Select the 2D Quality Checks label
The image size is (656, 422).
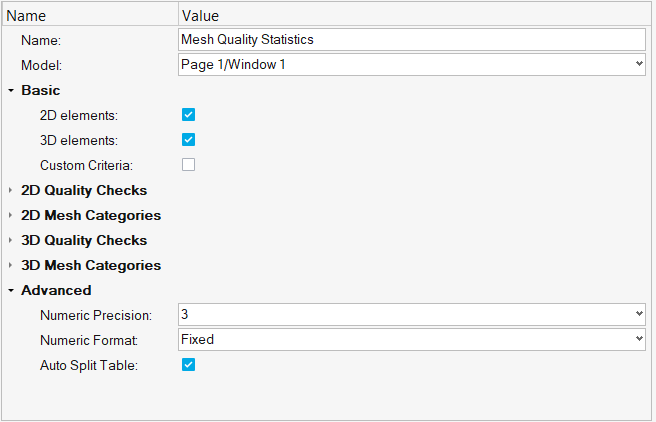[84, 190]
